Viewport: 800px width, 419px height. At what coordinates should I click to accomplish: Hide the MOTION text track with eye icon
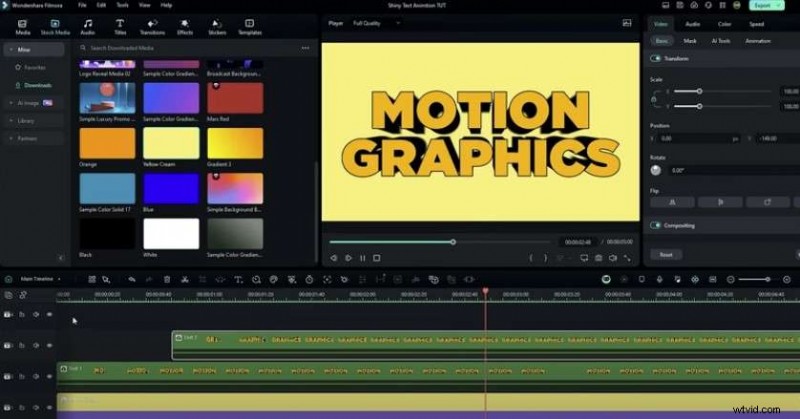tap(49, 377)
